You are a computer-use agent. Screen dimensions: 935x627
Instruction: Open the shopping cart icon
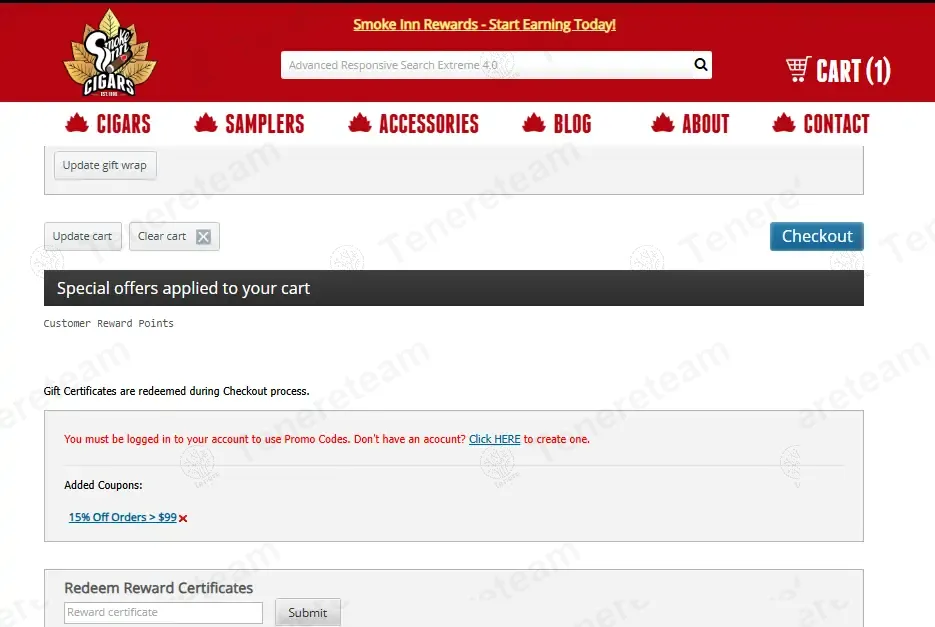tap(797, 70)
